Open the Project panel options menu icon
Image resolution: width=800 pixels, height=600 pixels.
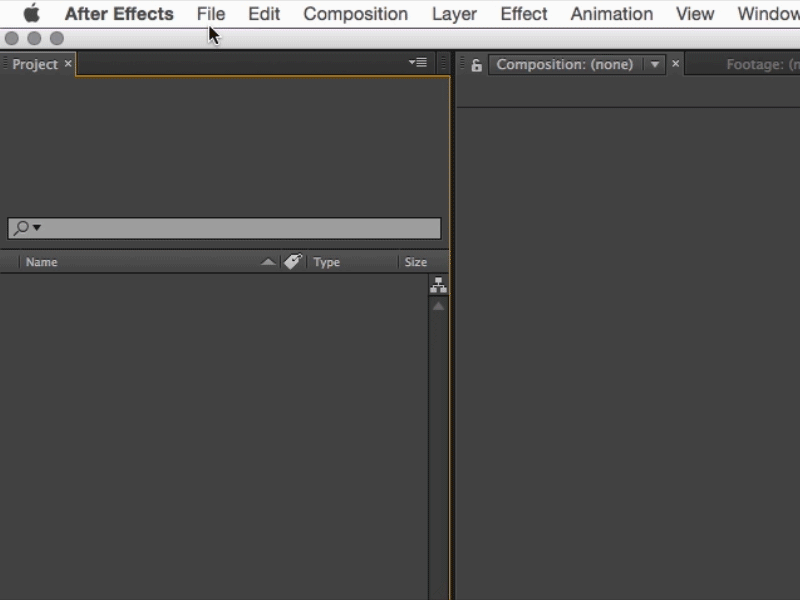418,63
